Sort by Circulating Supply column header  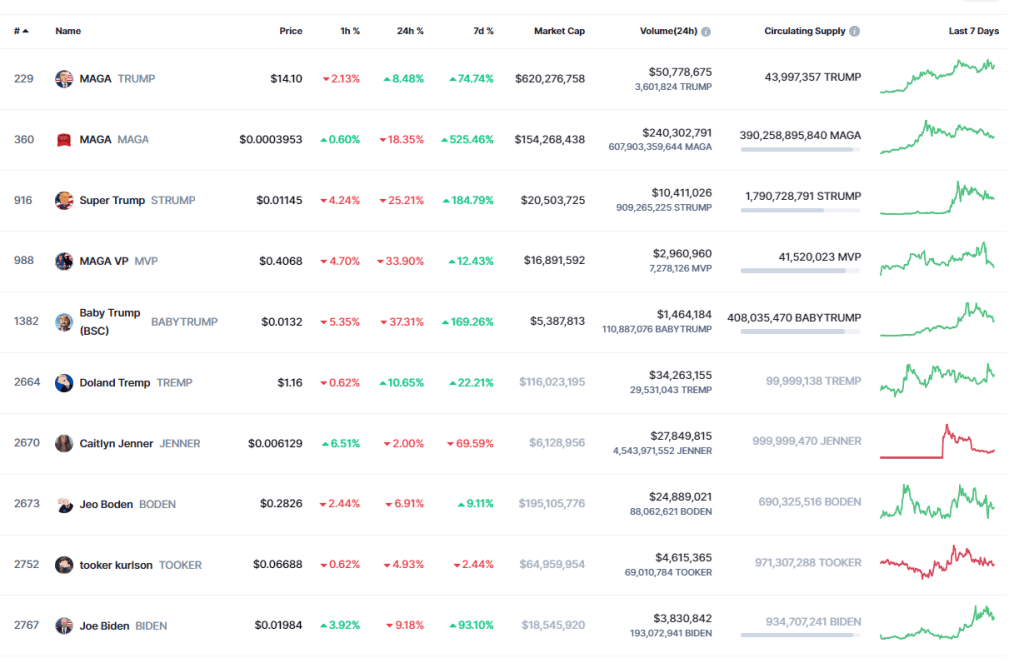coord(805,31)
